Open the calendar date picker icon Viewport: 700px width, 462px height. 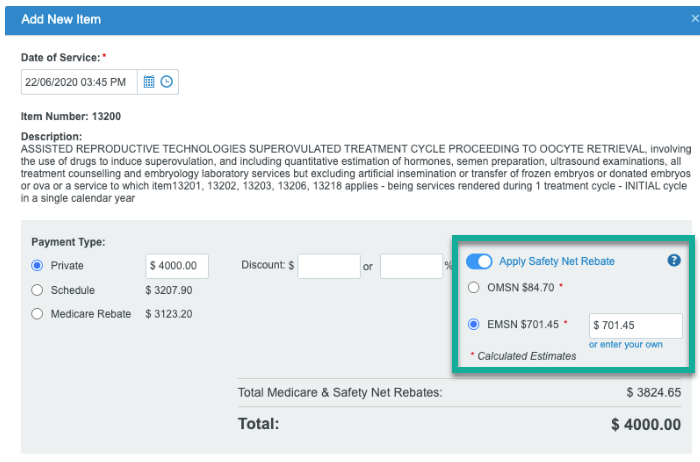[149, 82]
